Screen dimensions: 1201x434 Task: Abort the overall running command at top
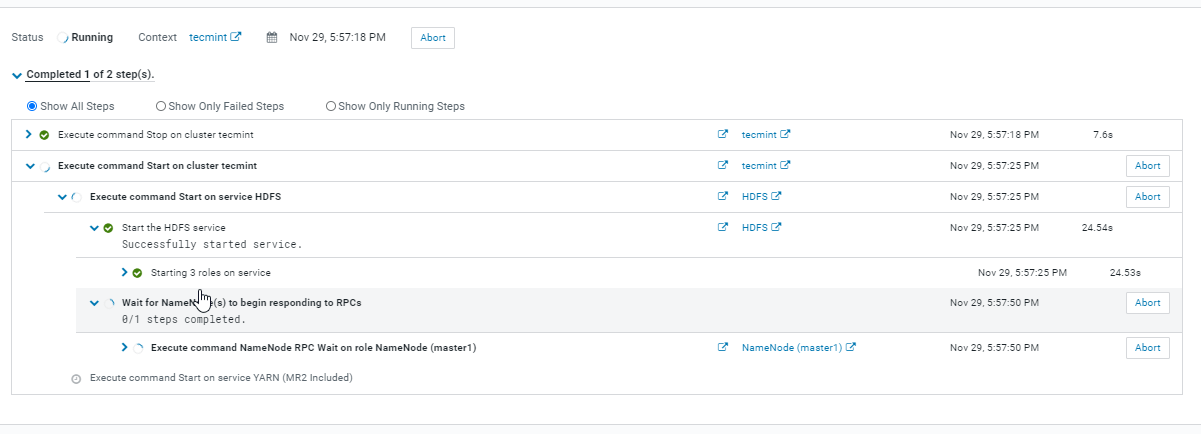pyautogui.click(x=432, y=37)
